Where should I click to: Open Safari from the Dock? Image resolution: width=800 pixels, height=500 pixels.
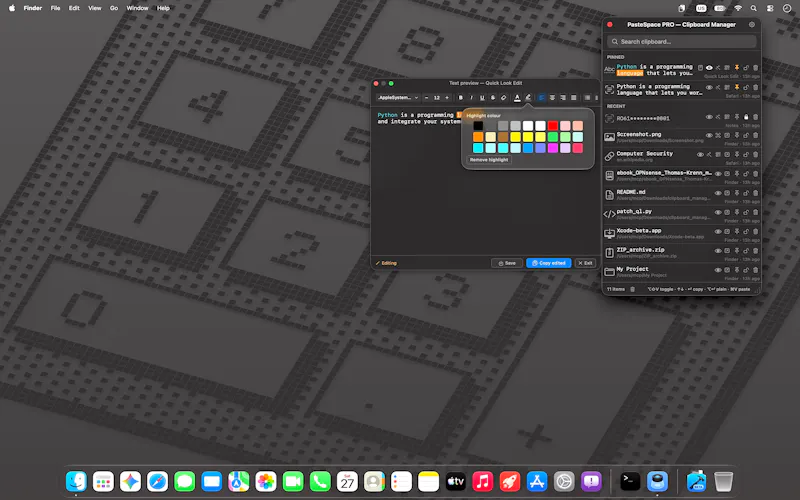tap(157, 481)
